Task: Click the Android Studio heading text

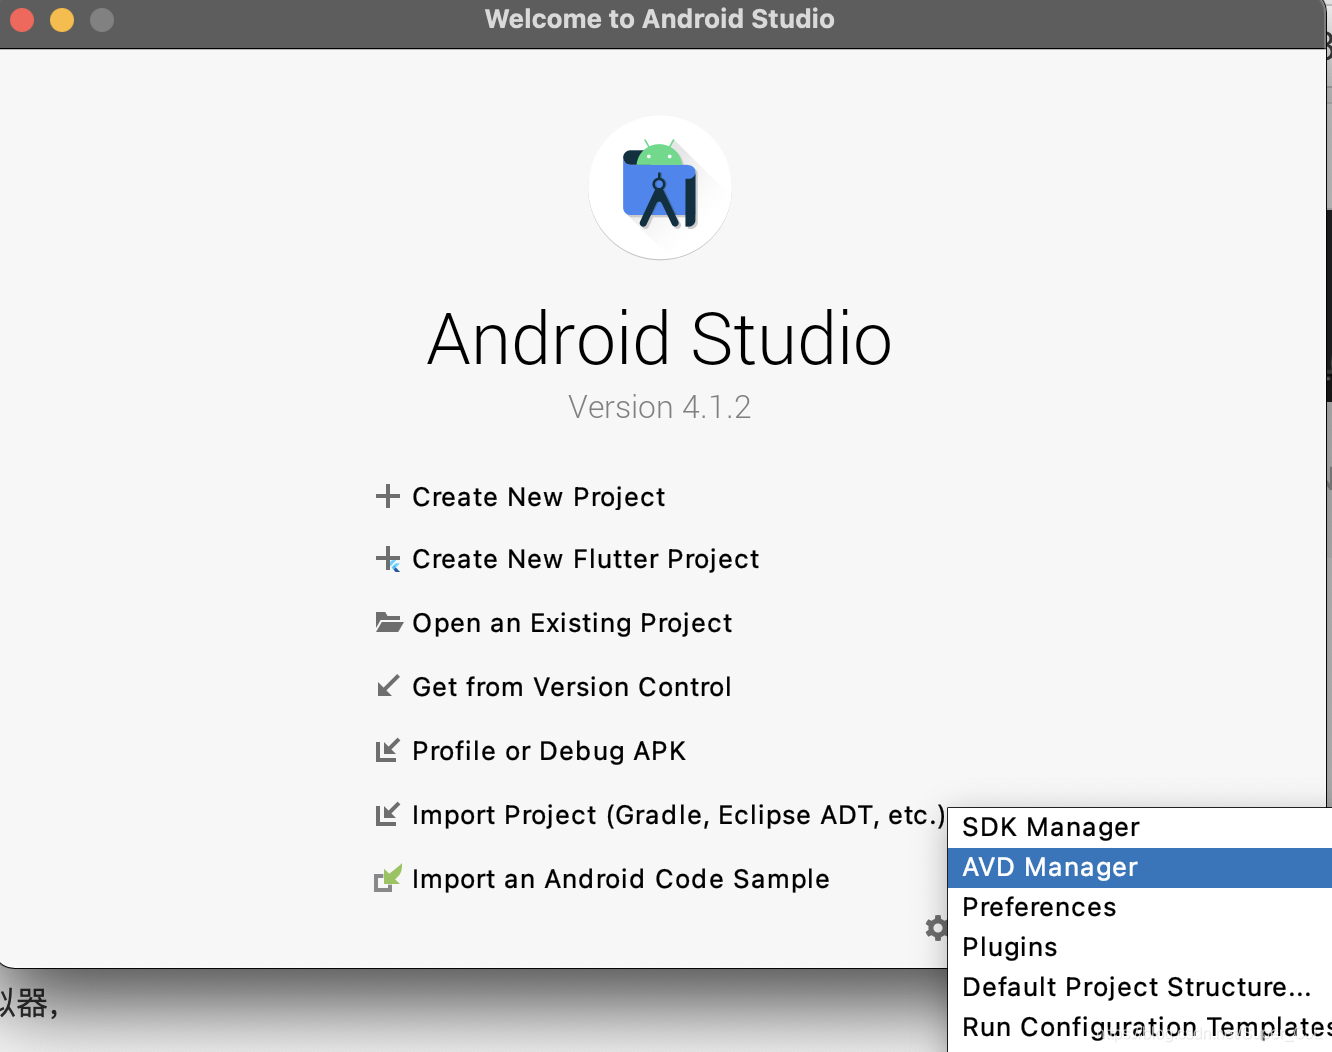Action: [659, 339]
